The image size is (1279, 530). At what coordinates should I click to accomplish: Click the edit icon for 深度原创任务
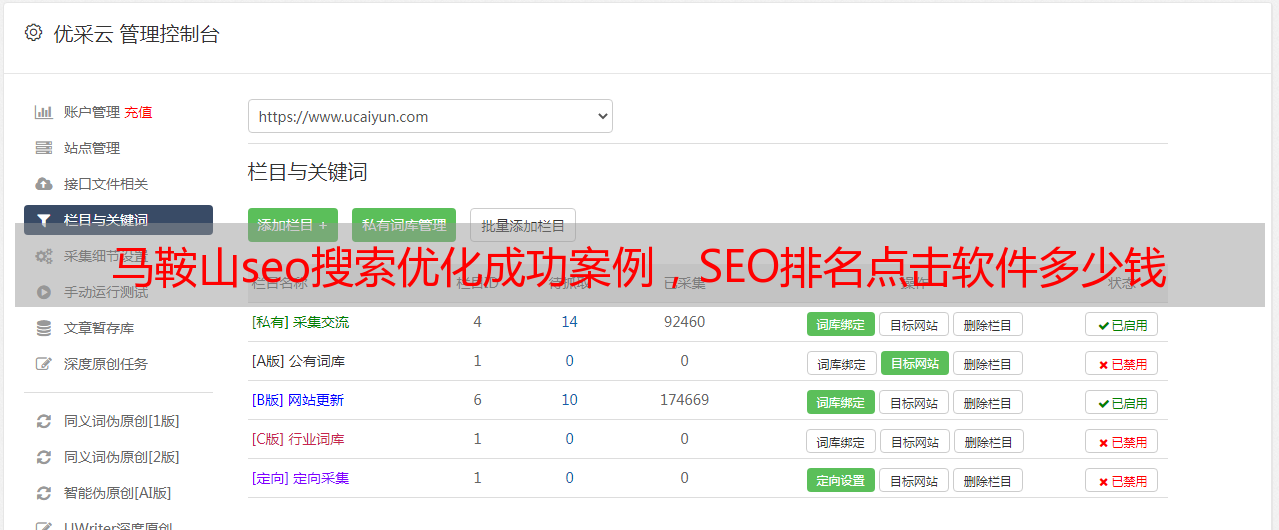43,364
